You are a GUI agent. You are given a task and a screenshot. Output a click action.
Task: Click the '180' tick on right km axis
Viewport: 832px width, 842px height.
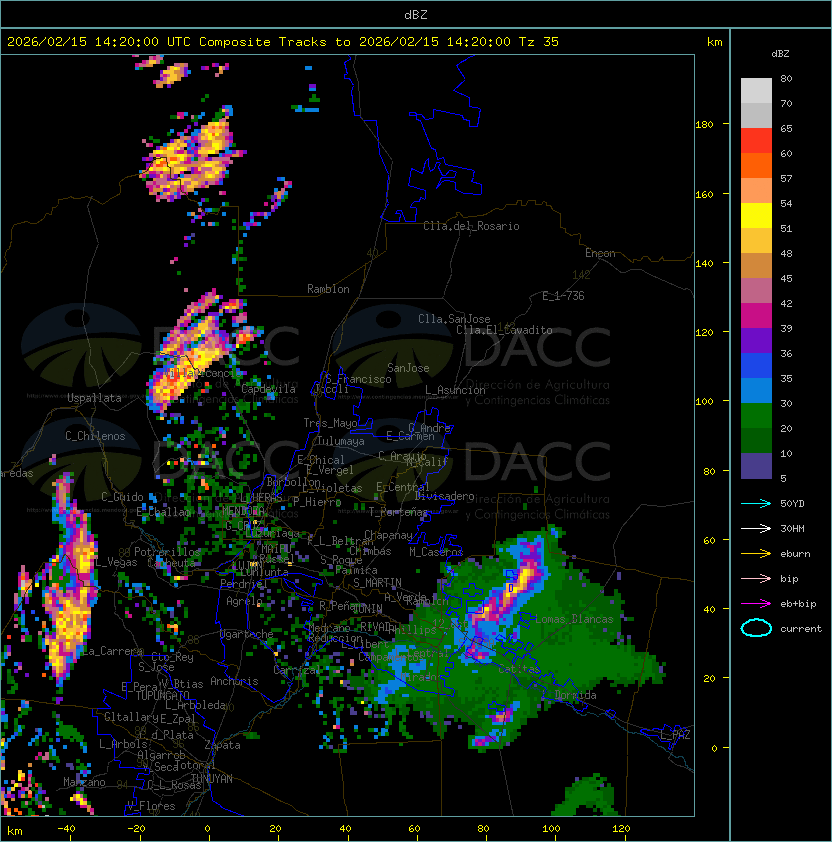[x=704, y=125]
